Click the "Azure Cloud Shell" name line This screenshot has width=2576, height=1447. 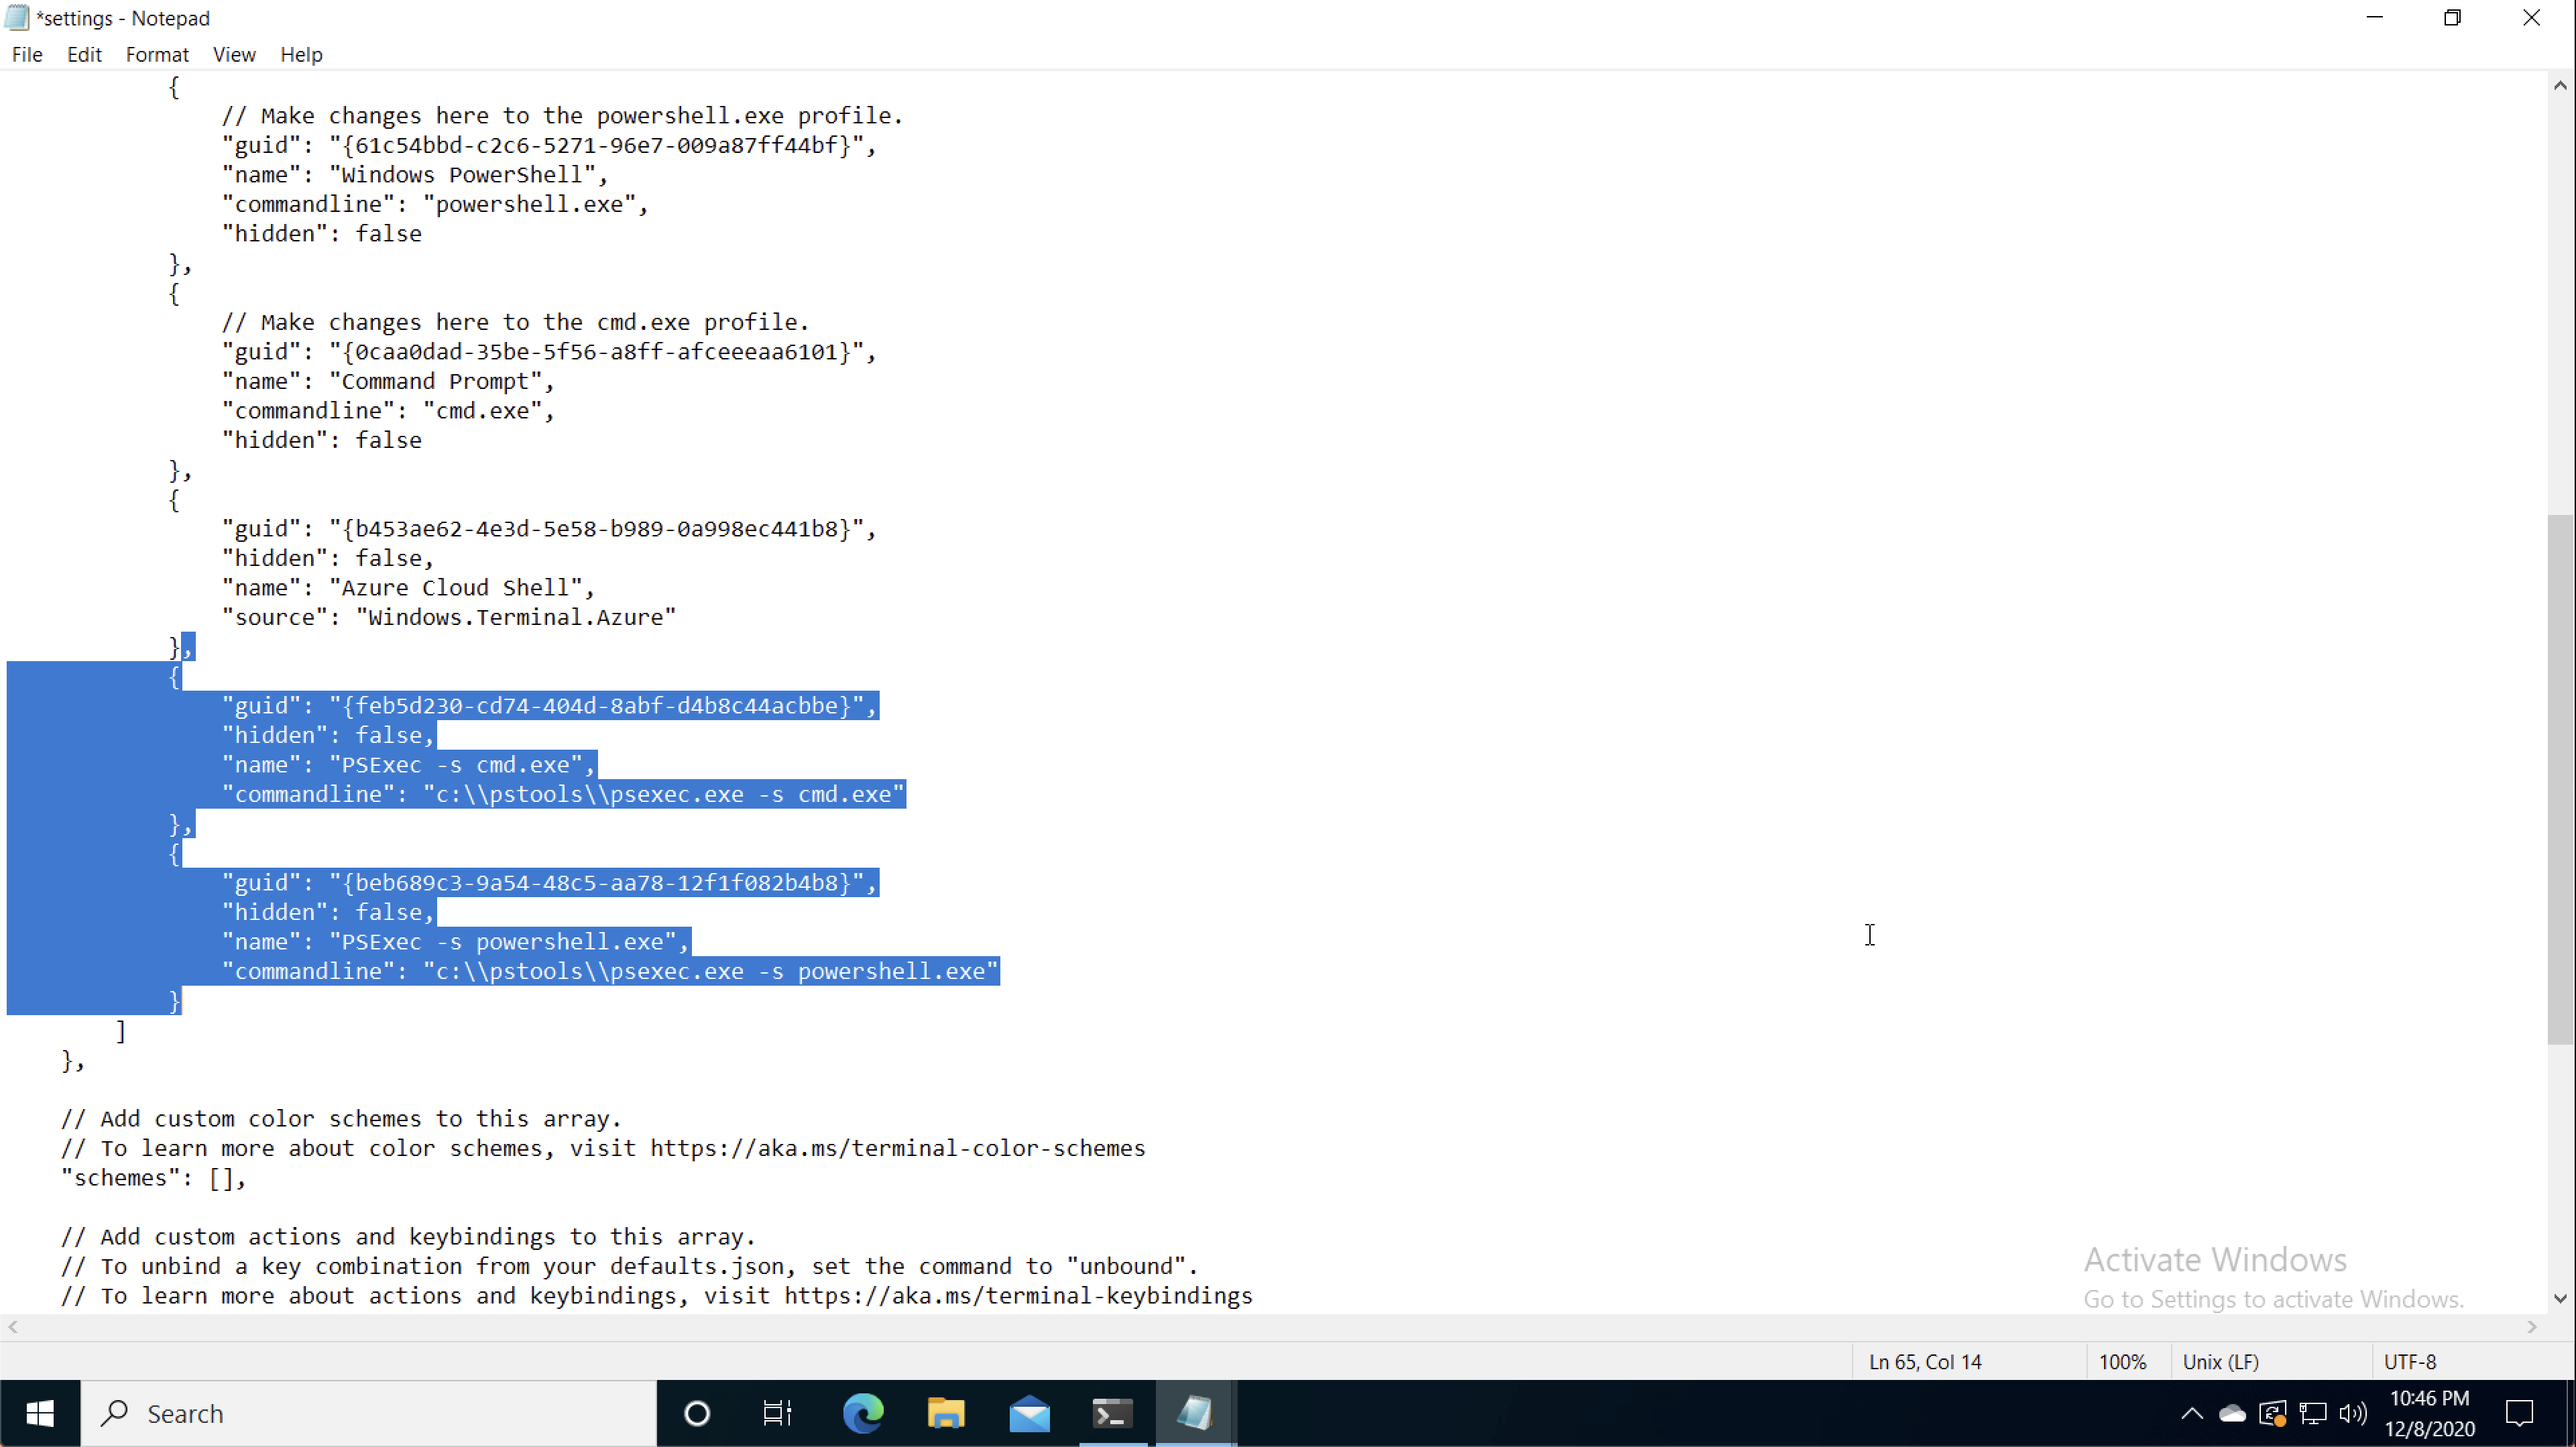point(408,588)
